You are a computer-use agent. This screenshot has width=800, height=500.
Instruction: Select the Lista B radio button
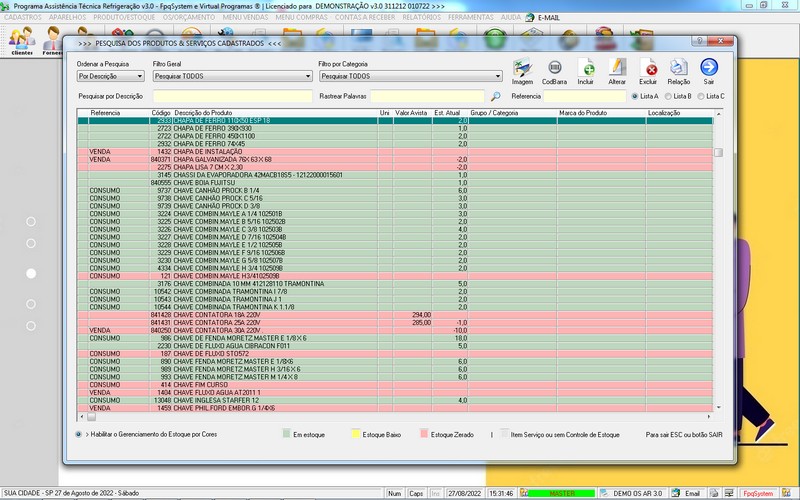point(668,96)
